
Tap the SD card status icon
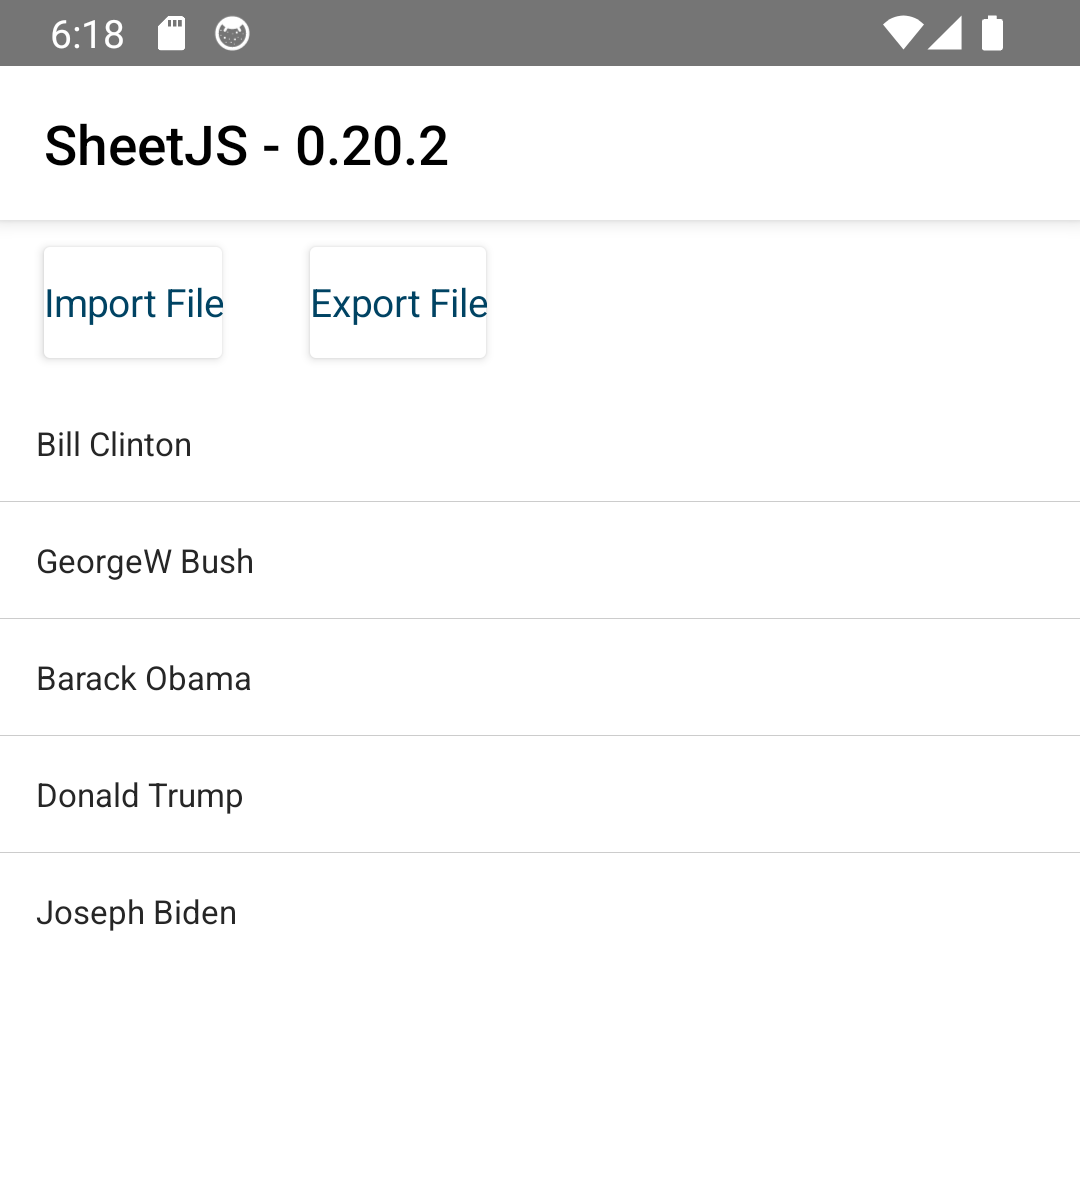coord(172,34)
